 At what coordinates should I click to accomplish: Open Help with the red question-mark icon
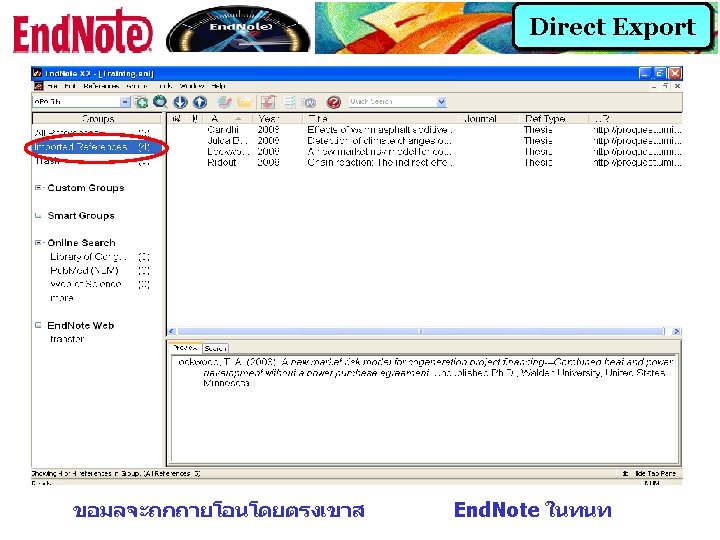334,102
